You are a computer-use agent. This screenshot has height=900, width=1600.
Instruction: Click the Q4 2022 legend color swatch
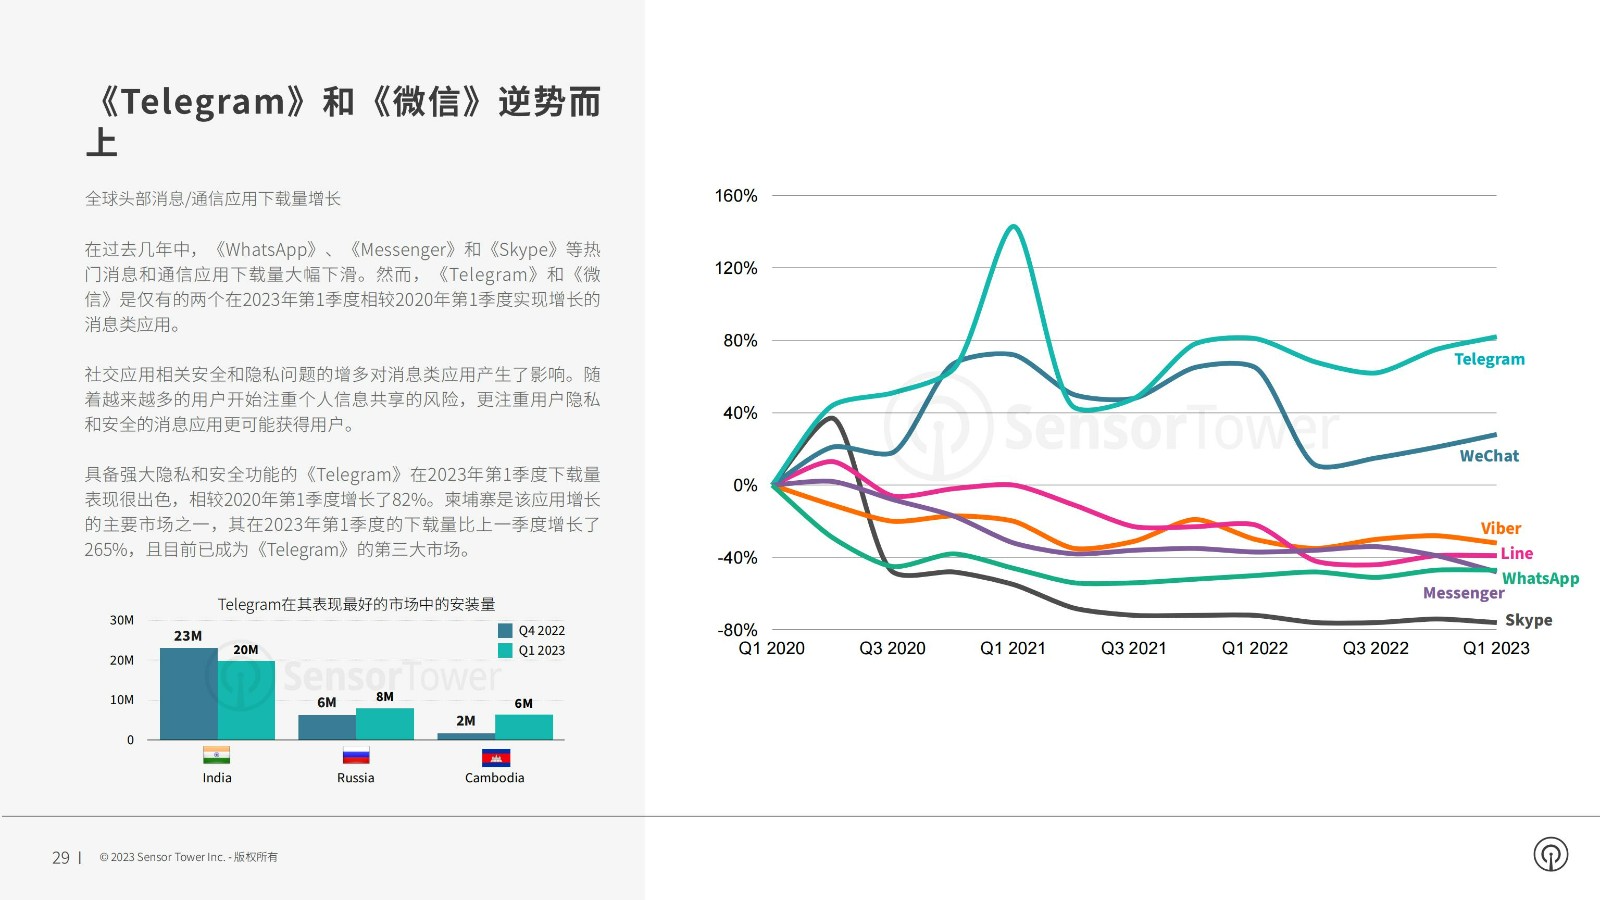505,631
